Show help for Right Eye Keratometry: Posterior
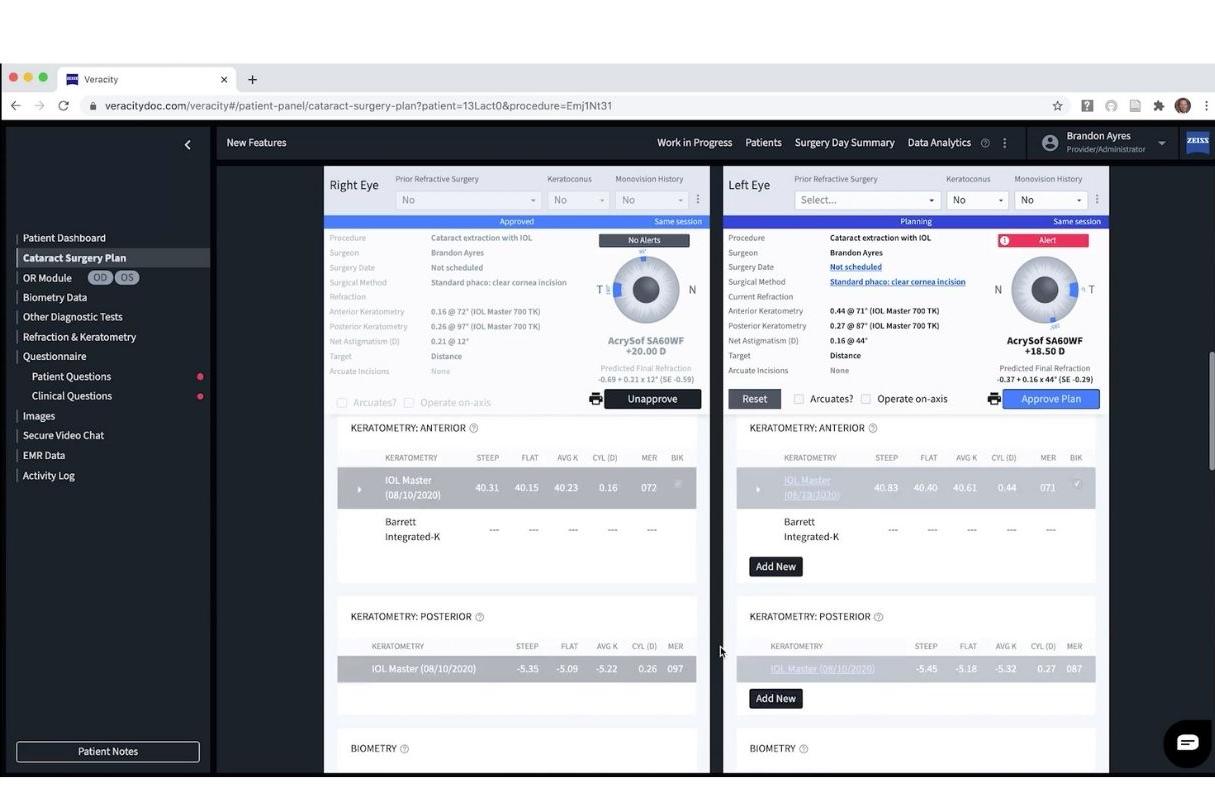This screenshot has width=1215, height=810. (x=479, y=617)
